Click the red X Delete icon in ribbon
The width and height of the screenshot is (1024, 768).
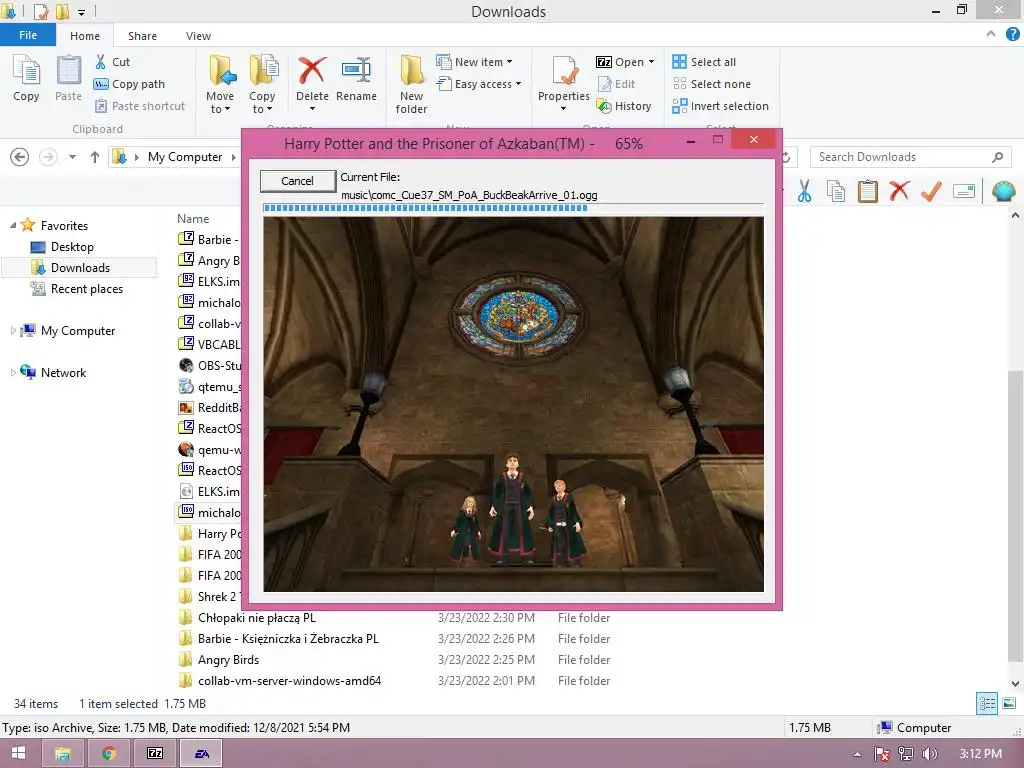312,70
